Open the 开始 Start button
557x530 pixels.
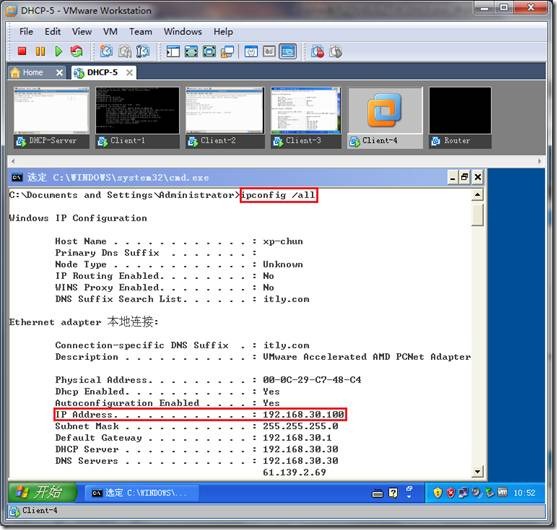pyautogui.click(x=42, y=492)
